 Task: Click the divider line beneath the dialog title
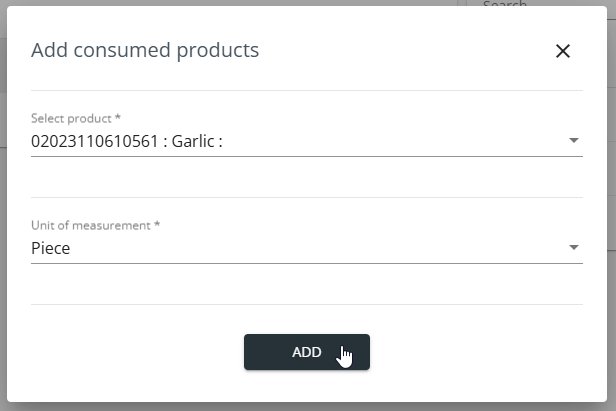[307, 90]
